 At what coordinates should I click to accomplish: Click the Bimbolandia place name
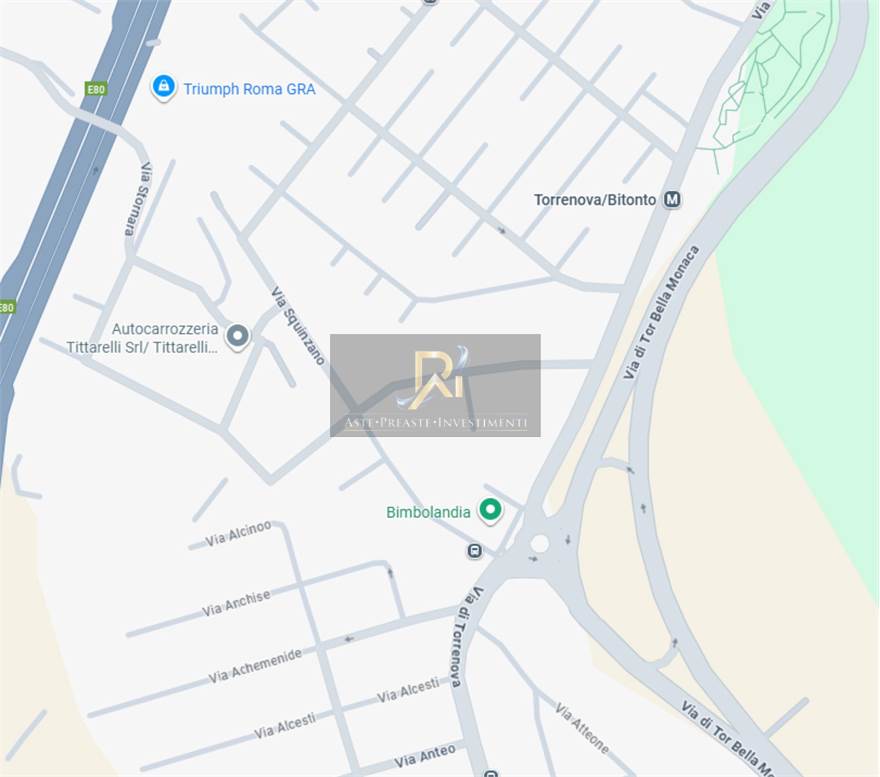(428, 512)
